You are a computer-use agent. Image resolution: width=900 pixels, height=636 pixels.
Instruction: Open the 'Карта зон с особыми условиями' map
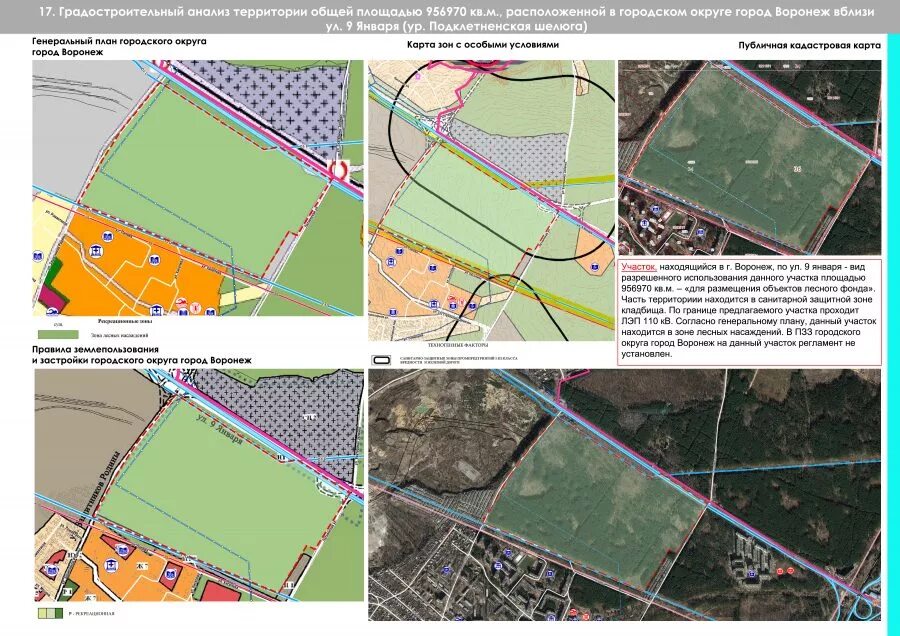(491, 200)
